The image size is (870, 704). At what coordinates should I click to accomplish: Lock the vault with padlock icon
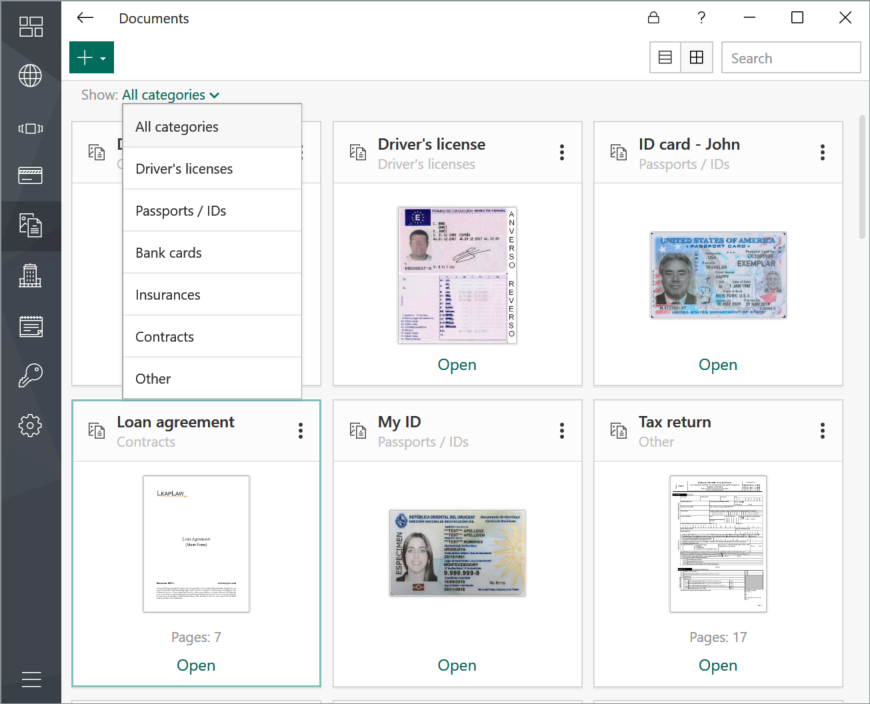(x=654, y=18)
